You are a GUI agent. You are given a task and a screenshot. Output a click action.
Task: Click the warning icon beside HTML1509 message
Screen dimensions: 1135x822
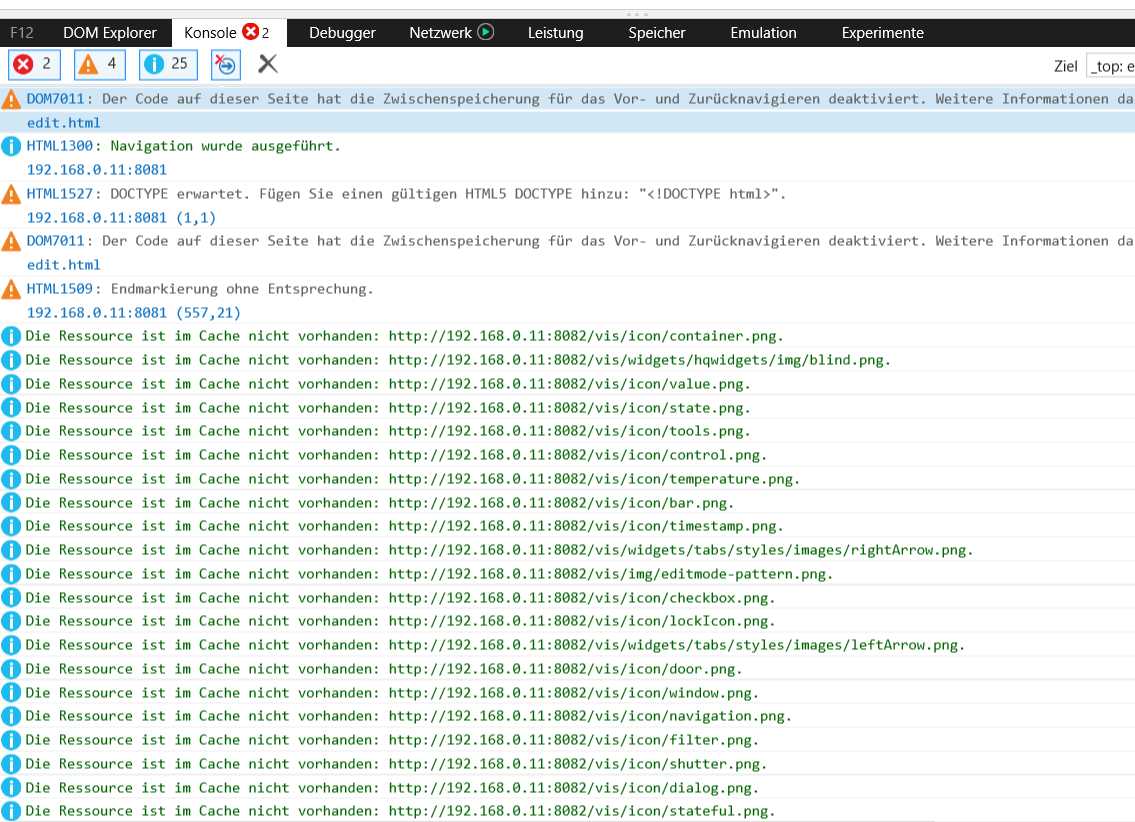(x=12, y=290)
